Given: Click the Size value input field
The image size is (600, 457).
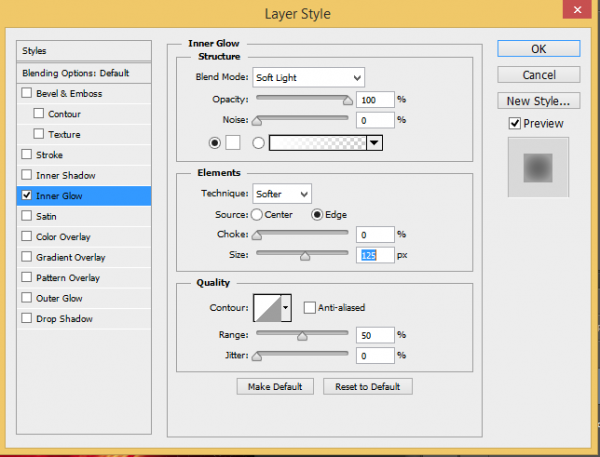Looking at the screenshot, I should point(374,255).
